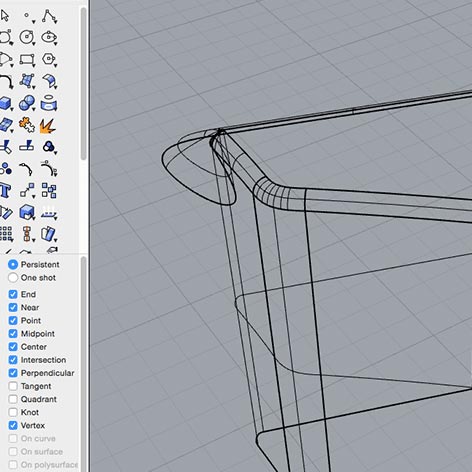
Task: Uncheck the End object snap
Action: [13, 294]
